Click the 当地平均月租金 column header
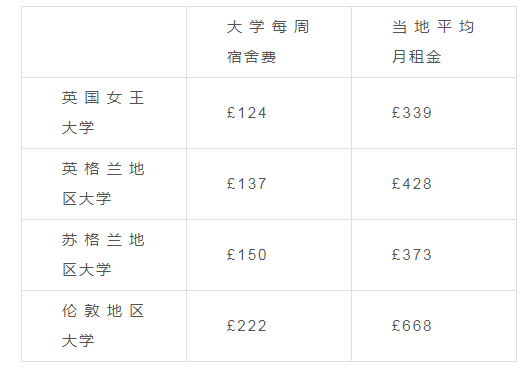The width and height of the screenshot is (531, 375). point(433,42)
